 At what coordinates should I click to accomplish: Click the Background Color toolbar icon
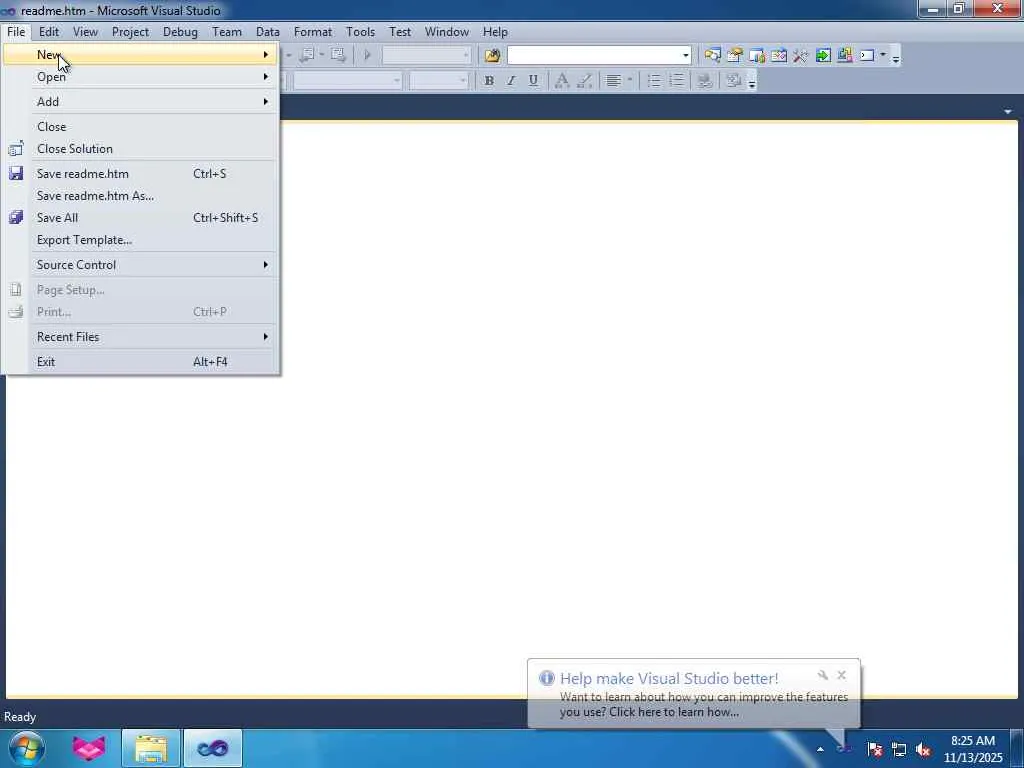point(584,80)
